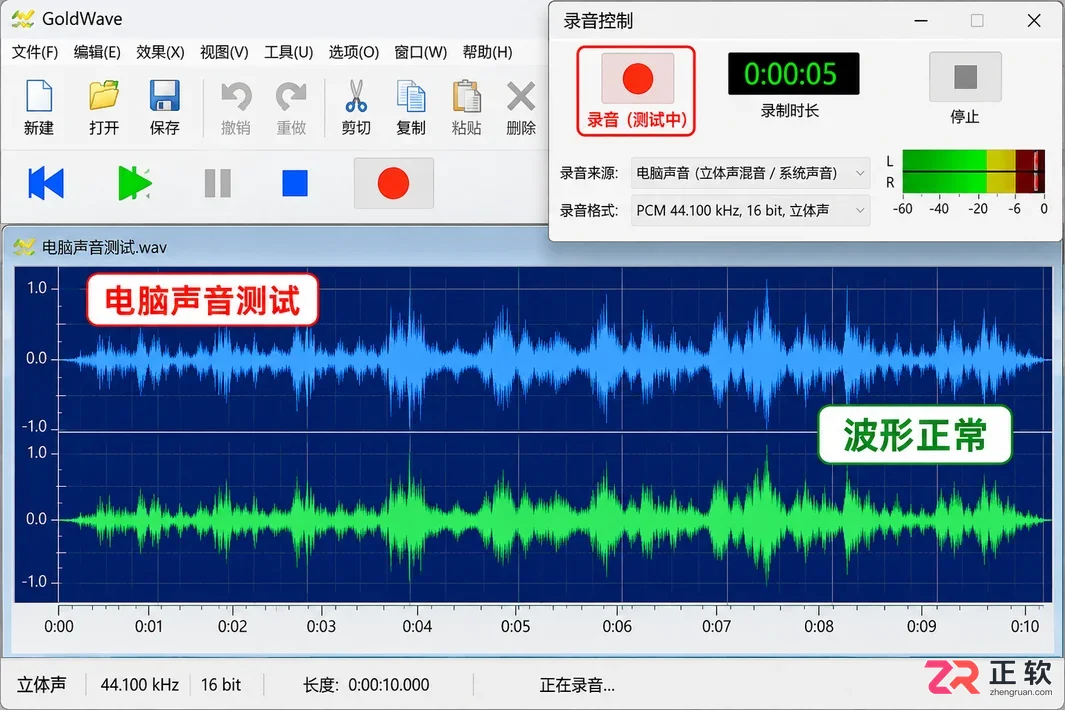Pause playback with the gray pause button
Viewport: 1065px width, 710px height.
(x=218, y=183)
